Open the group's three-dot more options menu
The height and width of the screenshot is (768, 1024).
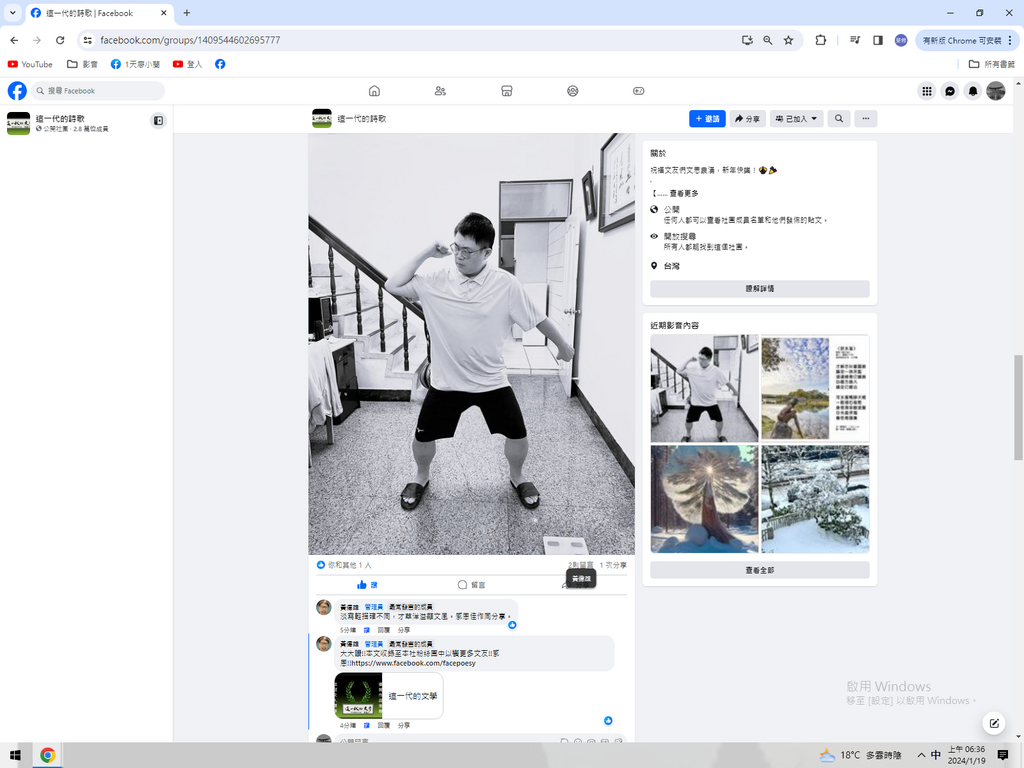coord(866,119)
